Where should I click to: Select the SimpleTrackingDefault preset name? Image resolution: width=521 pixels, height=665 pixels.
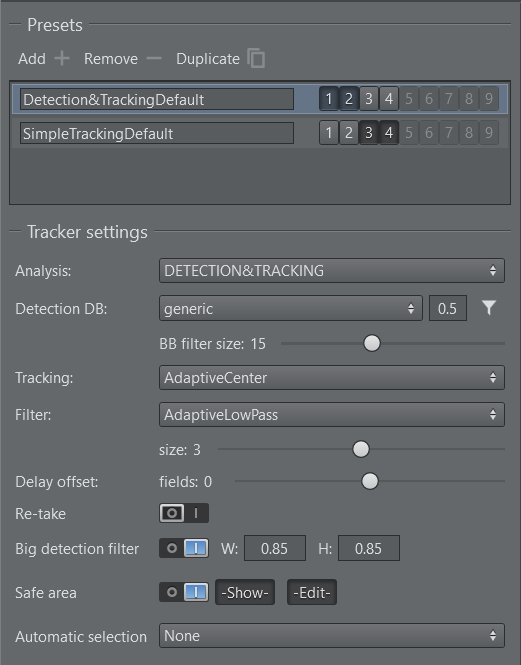[x=157, y=133]
